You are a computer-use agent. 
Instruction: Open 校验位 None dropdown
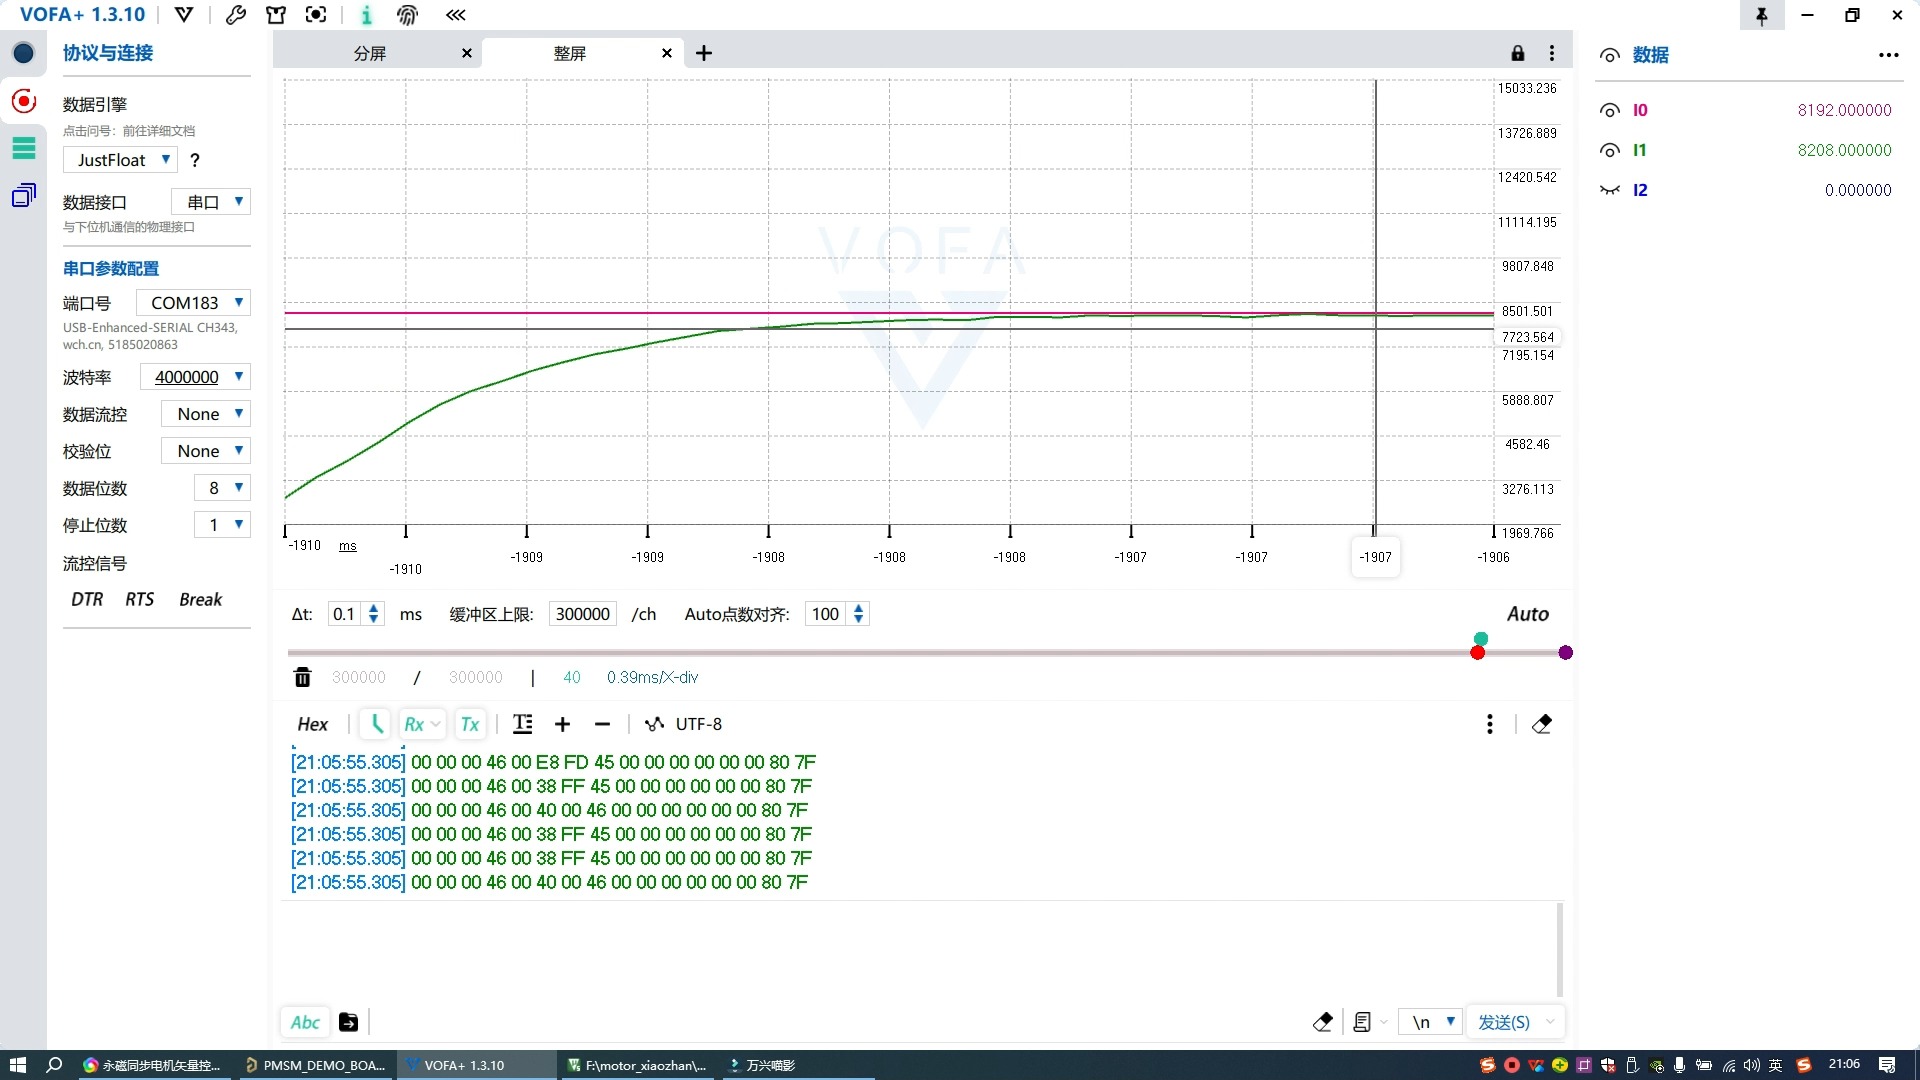click(206, 451)
